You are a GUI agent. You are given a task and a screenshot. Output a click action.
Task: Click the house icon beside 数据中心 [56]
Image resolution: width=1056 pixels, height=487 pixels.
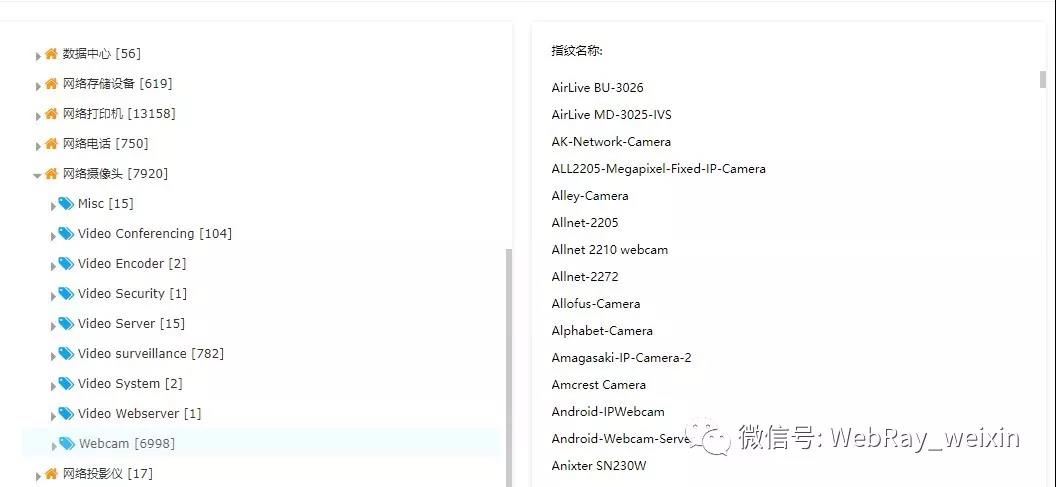(51, 54)
